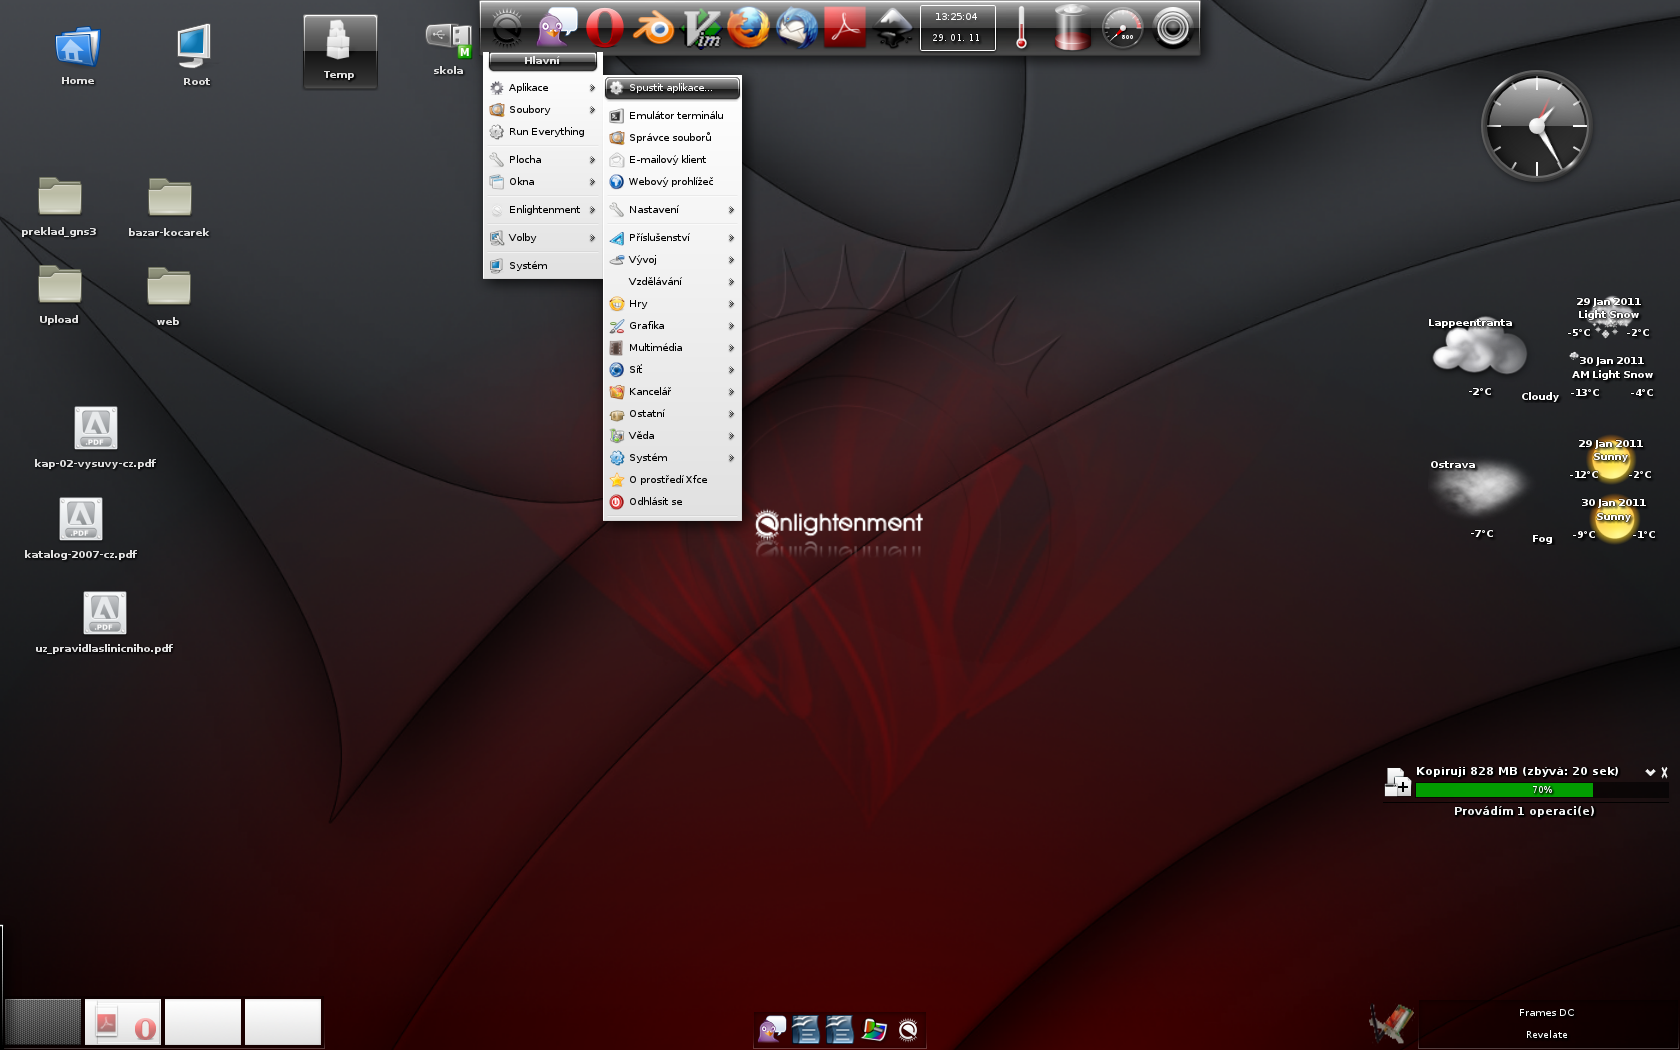Click the thermometer temperature gadget
The height and width of the screenshot is (1050, 1680).
(x=1021, y=27)
